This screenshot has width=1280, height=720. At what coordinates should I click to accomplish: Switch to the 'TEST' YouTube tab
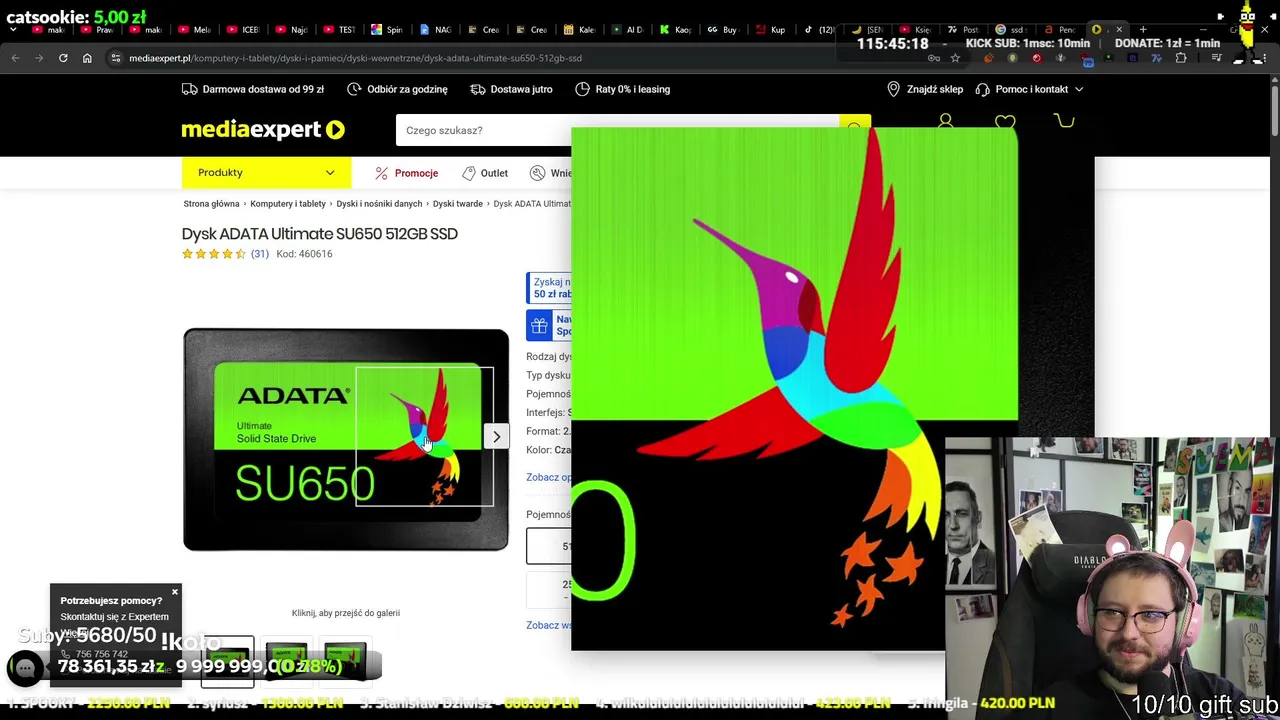pyautogui.click(x=338, y=29)
